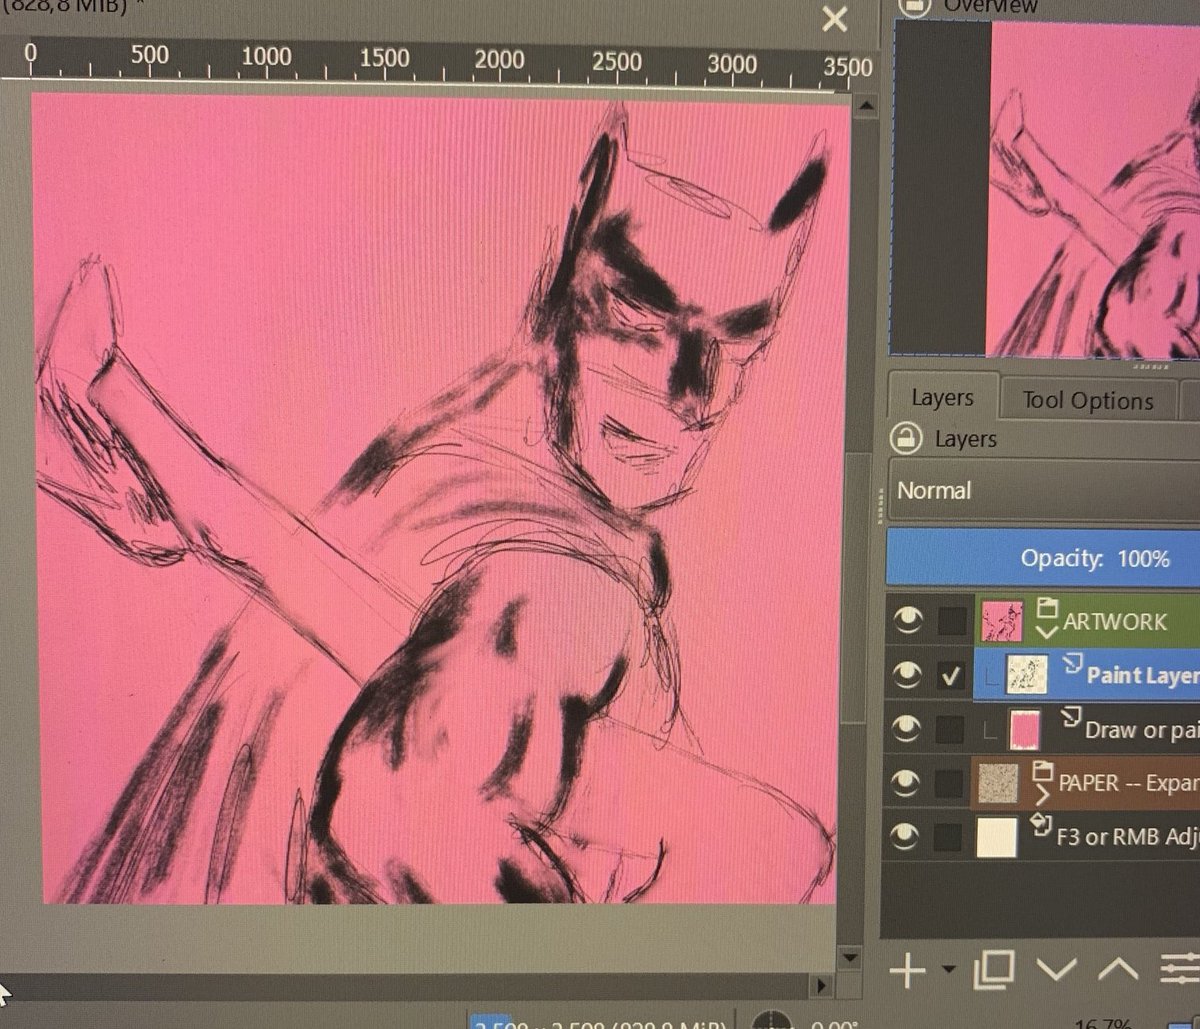Collapse the ARTWORK group with its down chevron
The height and width of the screenshot is (1029, 1200).
[1047, 632]
